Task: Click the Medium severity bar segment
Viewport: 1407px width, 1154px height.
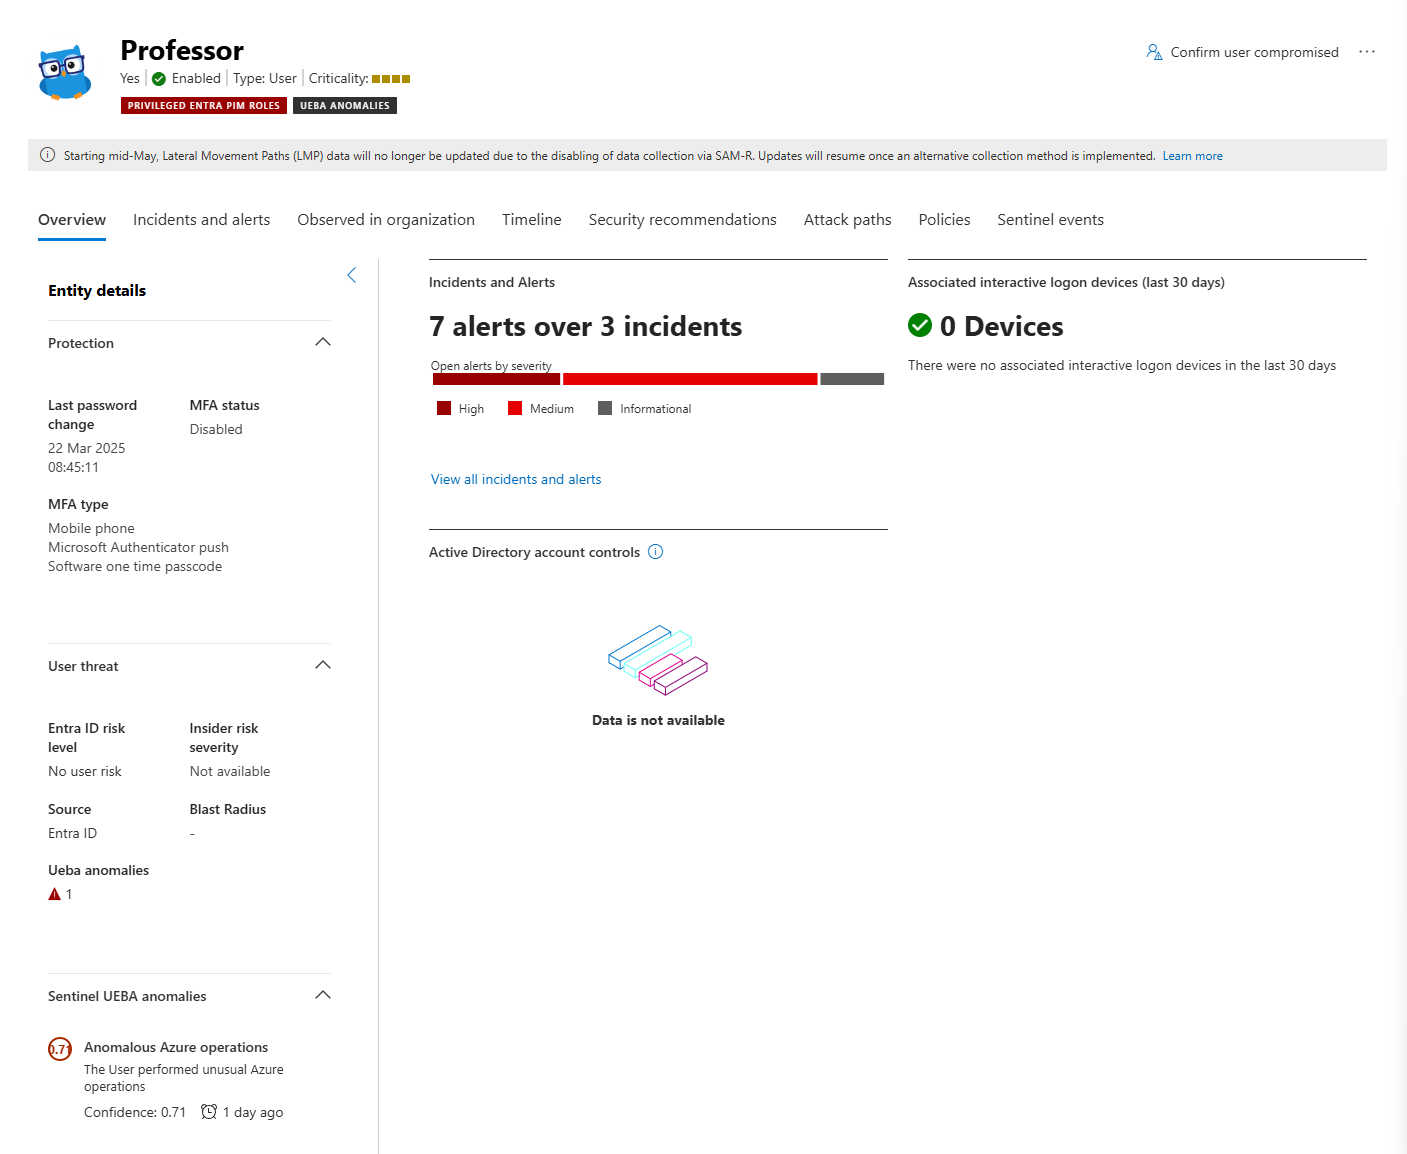Action: [x=690, y=380]
